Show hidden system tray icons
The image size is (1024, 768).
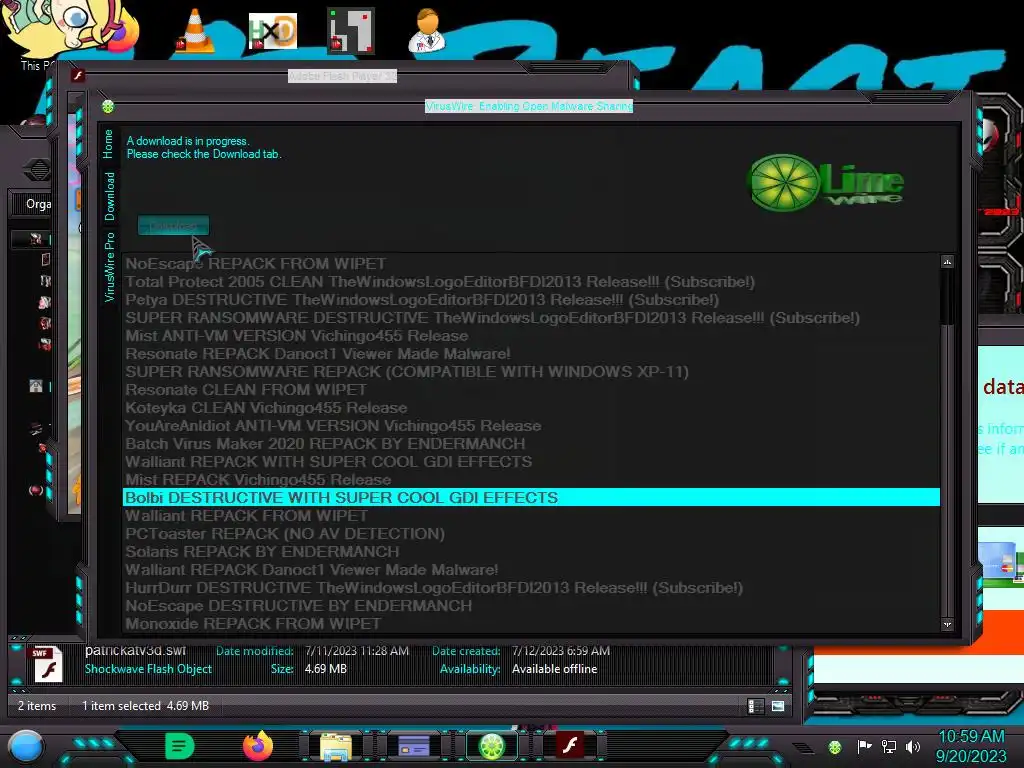(804, 748)
